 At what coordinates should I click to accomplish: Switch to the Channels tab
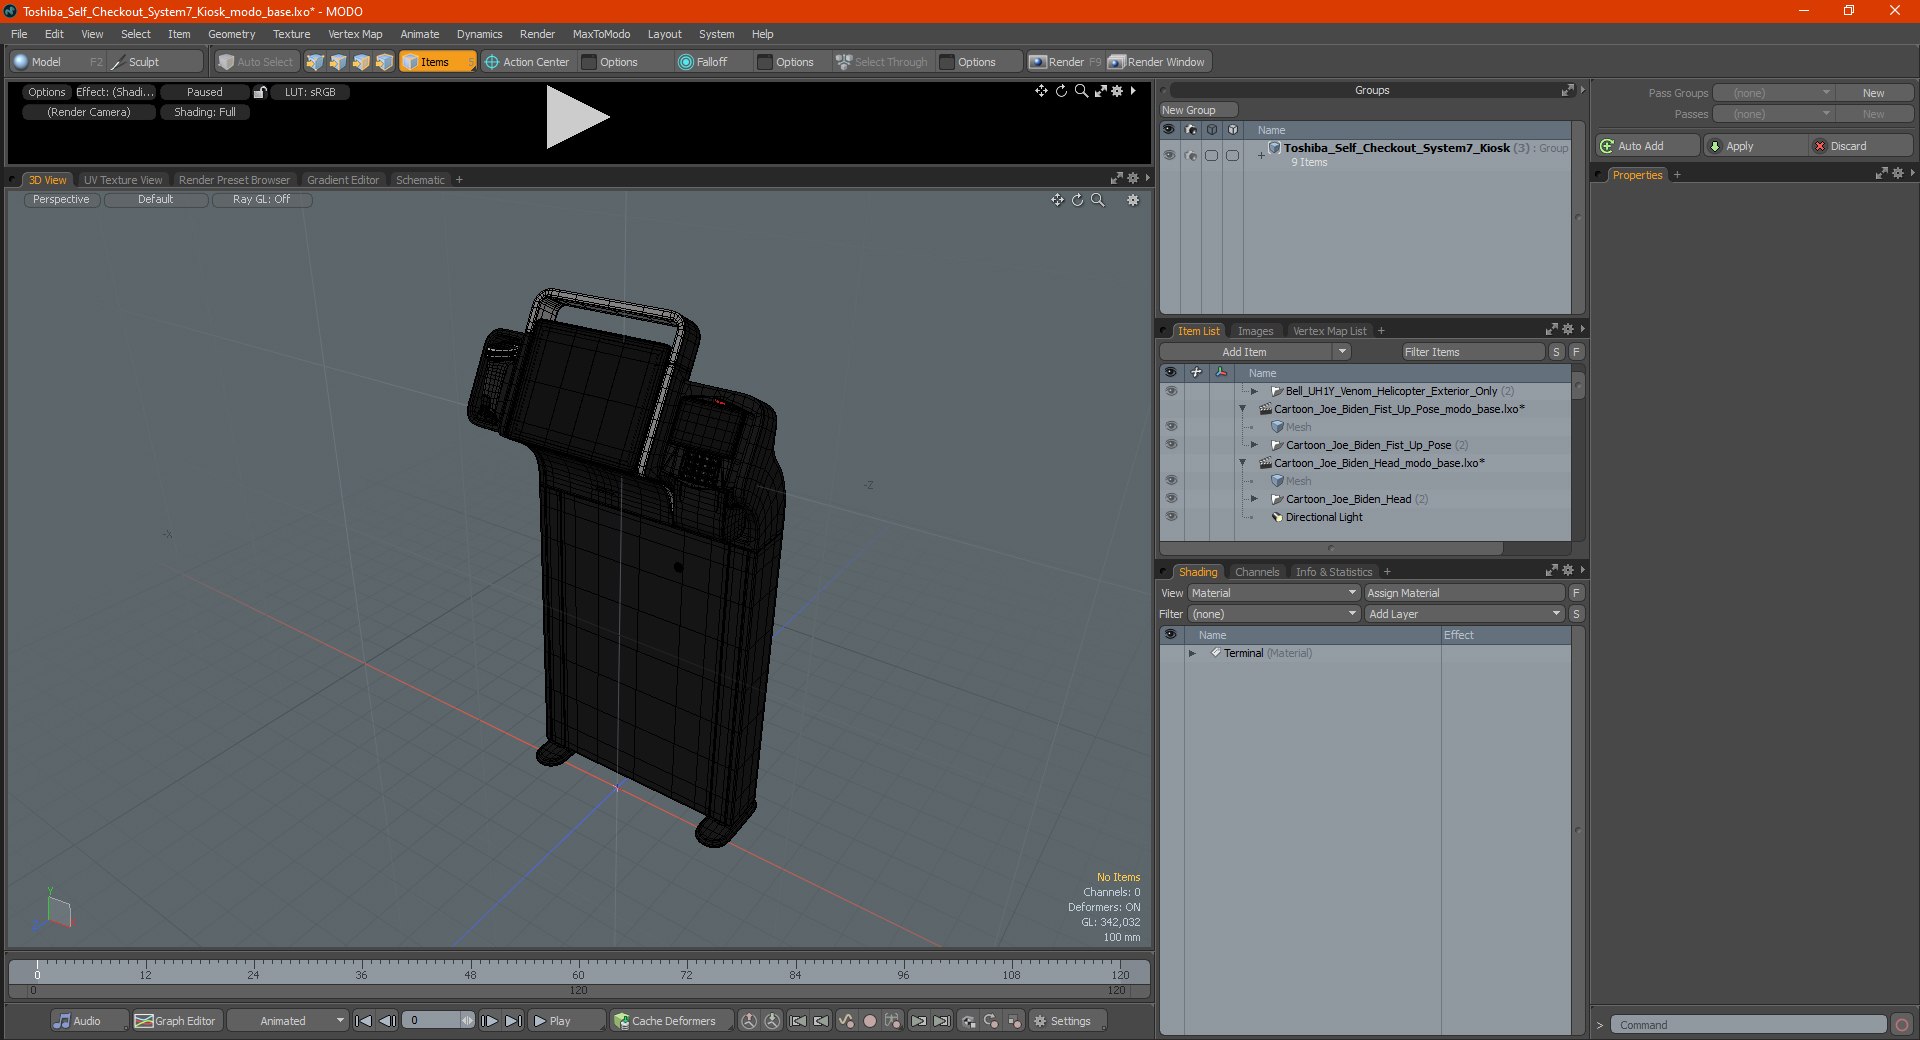tap(1256, 572)
